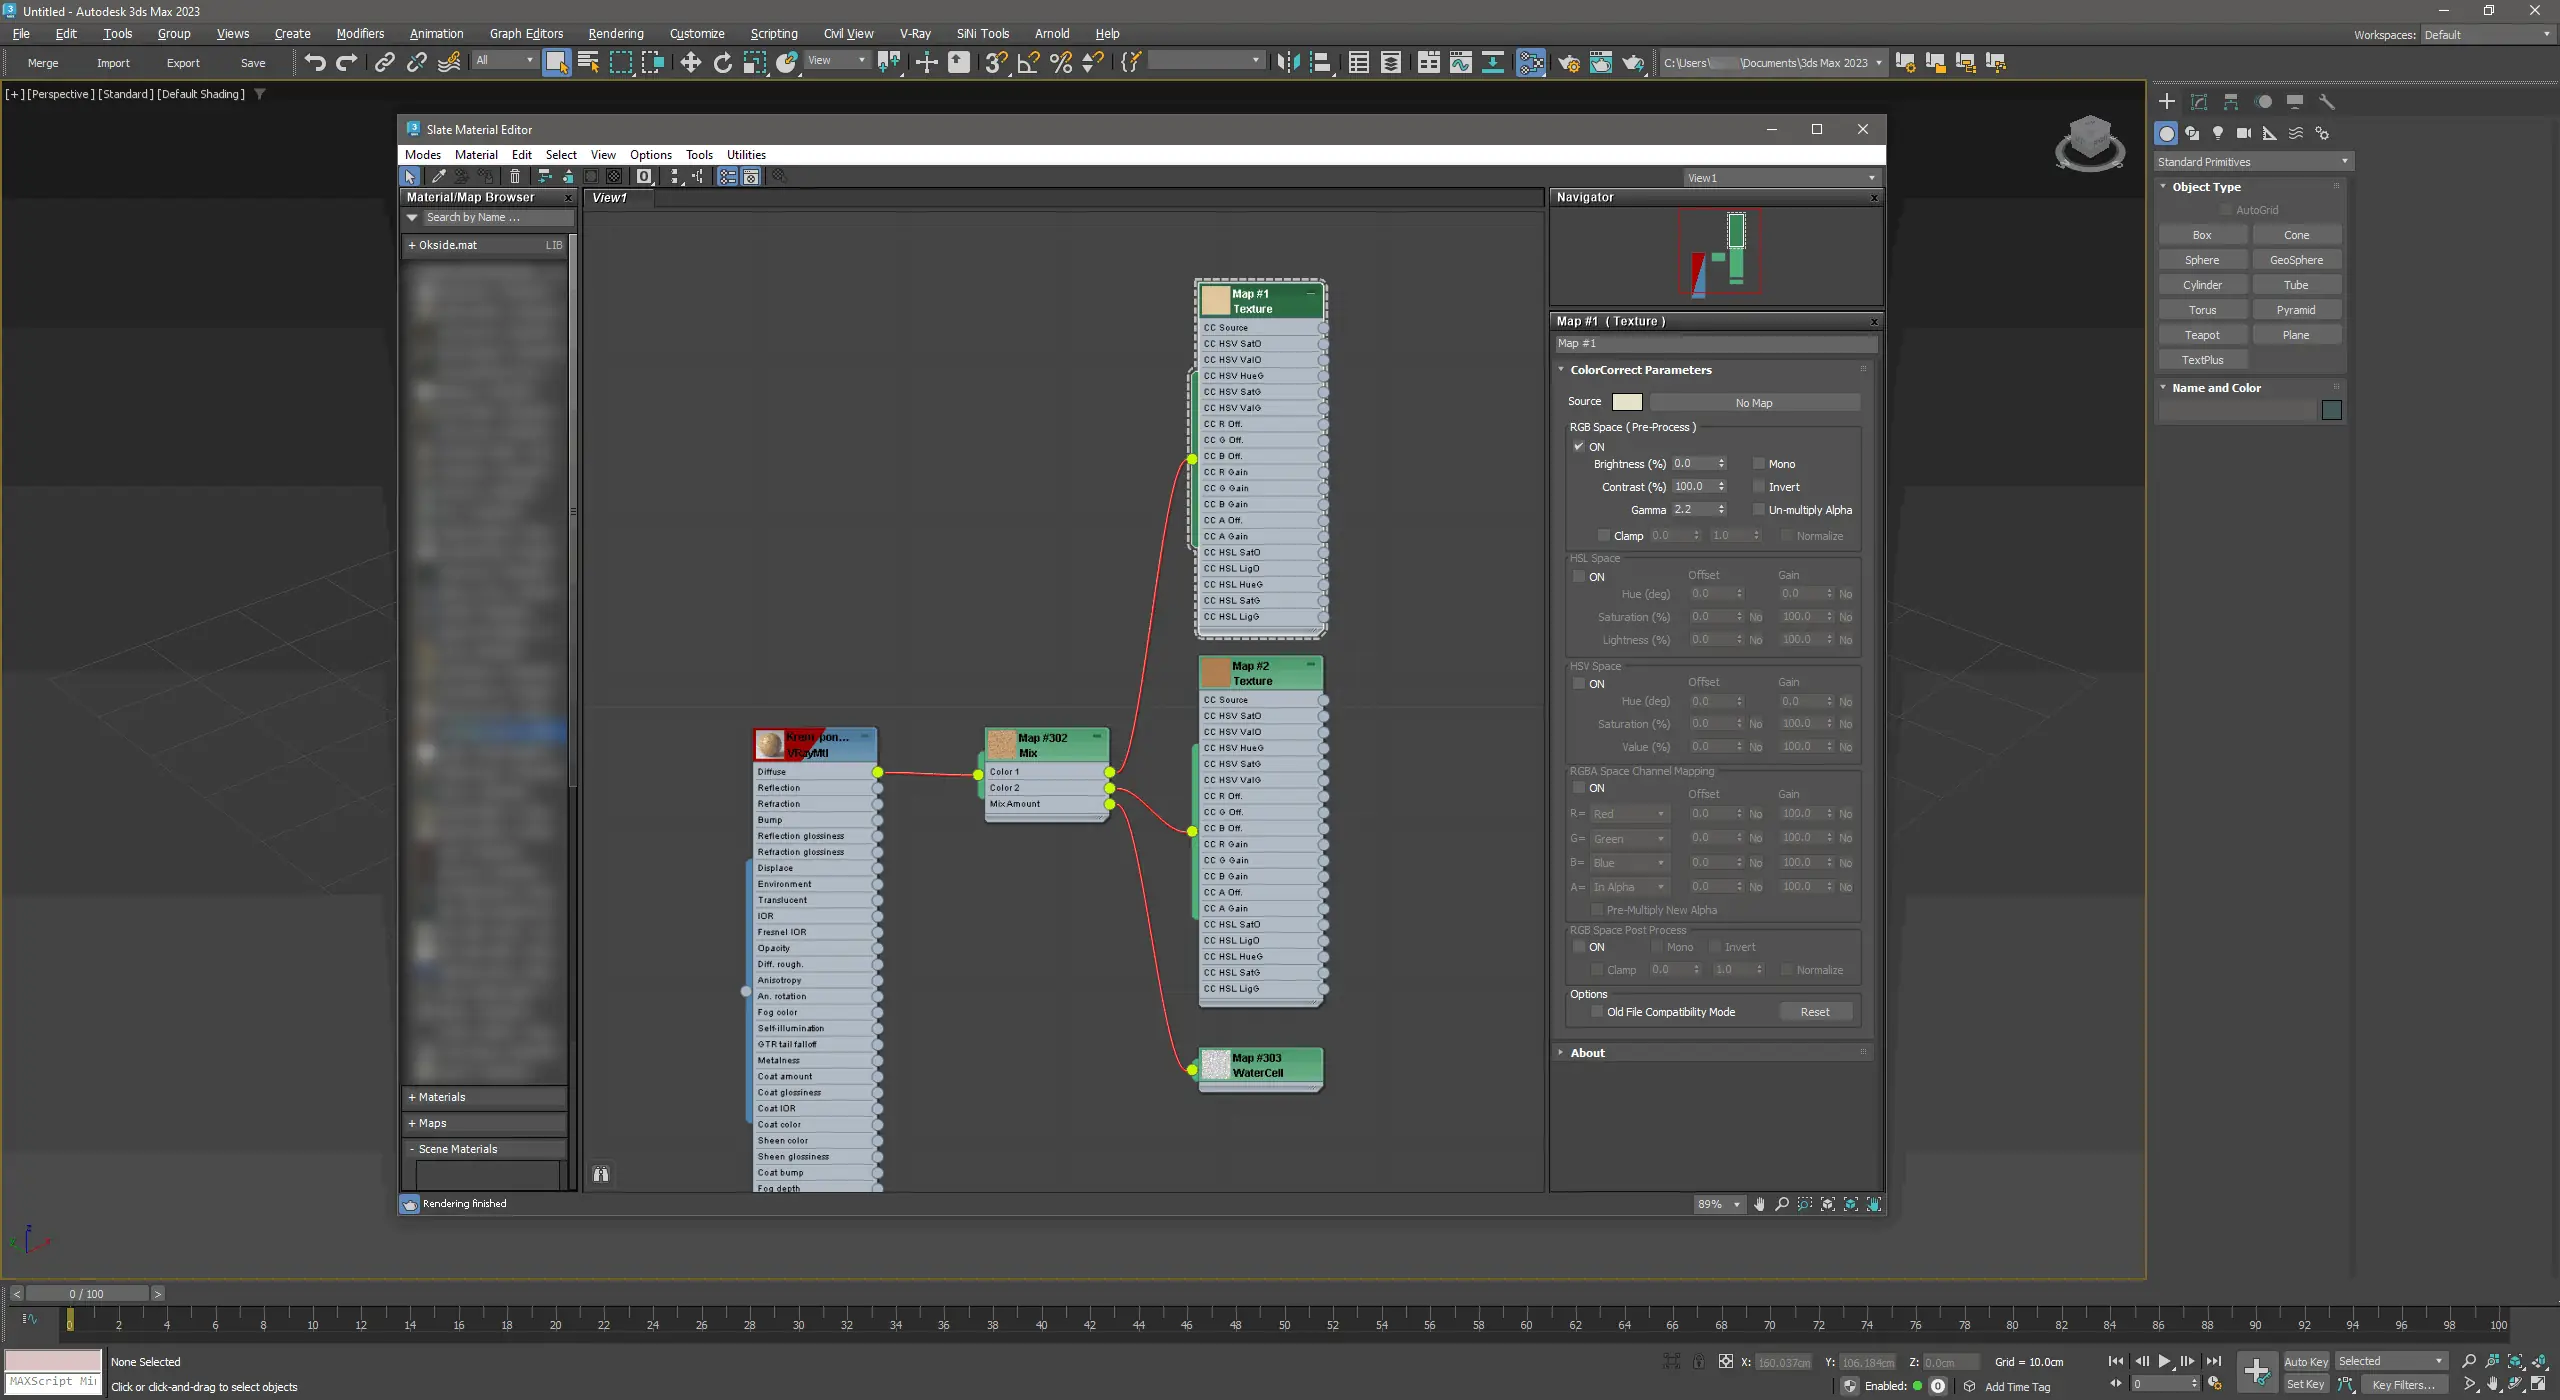
Task: Expand the About rollout
Action: pos(1587,1053)
